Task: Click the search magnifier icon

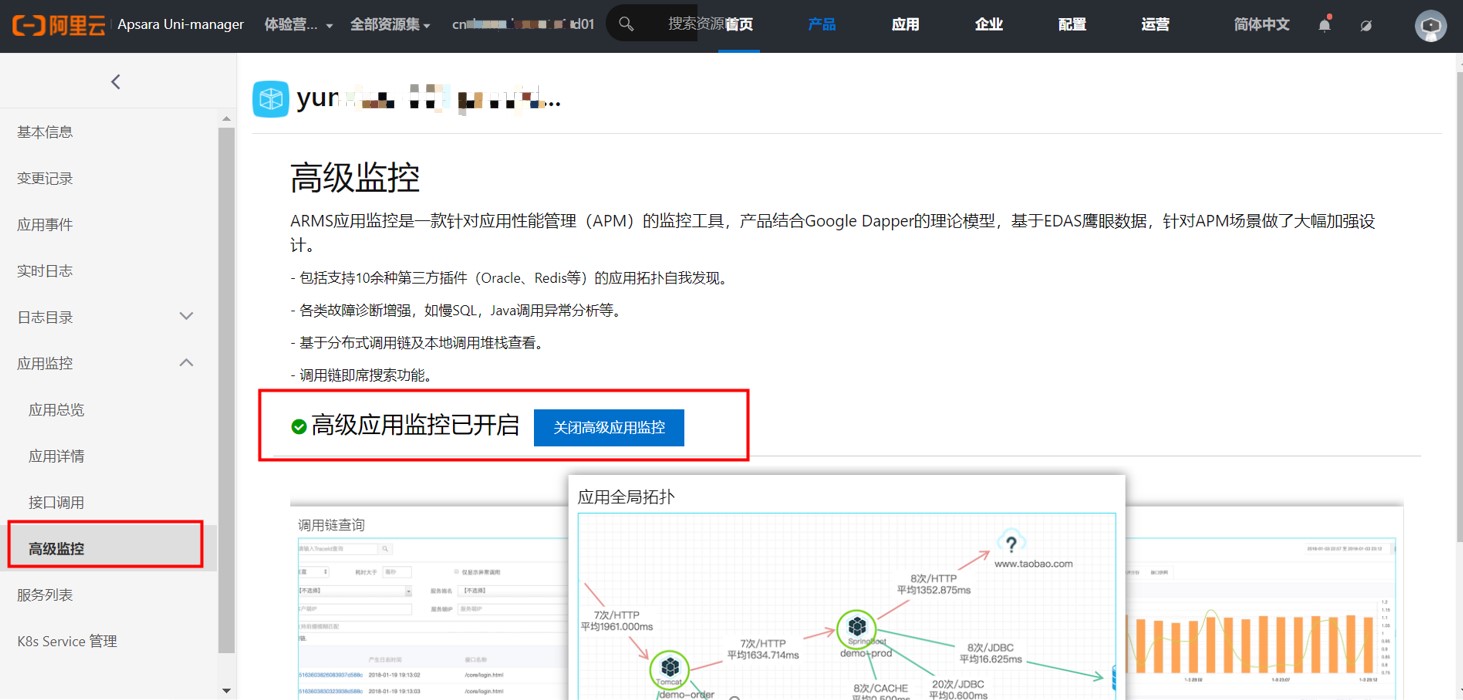Action: [626, 24]
